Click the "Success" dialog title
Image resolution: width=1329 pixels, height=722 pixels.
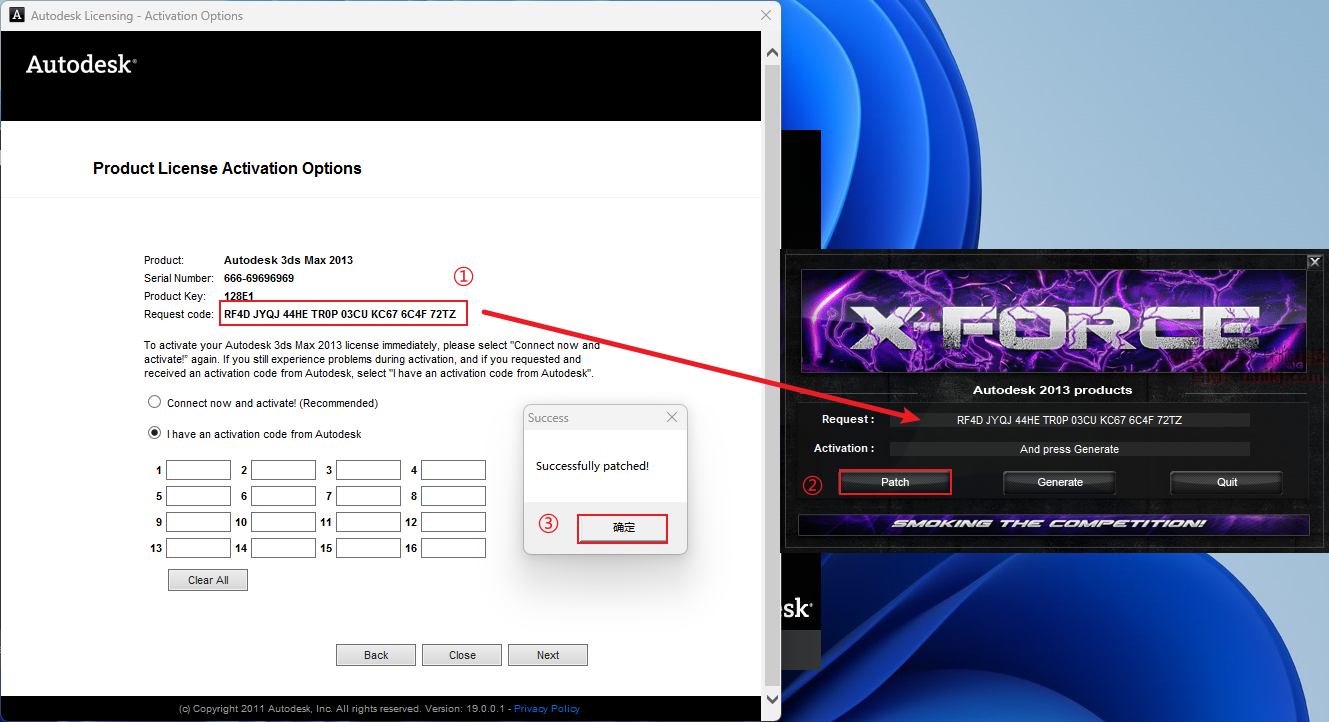coord(548,418)
